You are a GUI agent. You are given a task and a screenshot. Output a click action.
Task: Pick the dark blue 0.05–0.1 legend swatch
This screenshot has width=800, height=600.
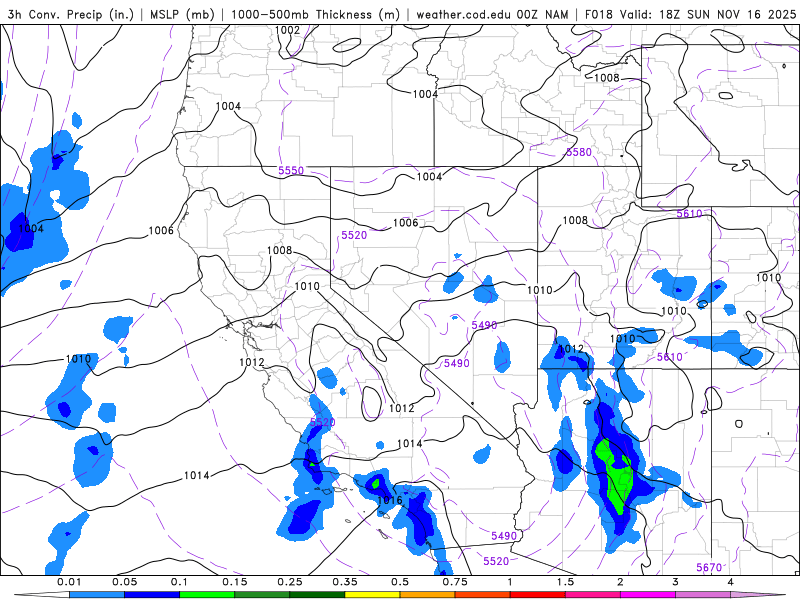[152, 595]
